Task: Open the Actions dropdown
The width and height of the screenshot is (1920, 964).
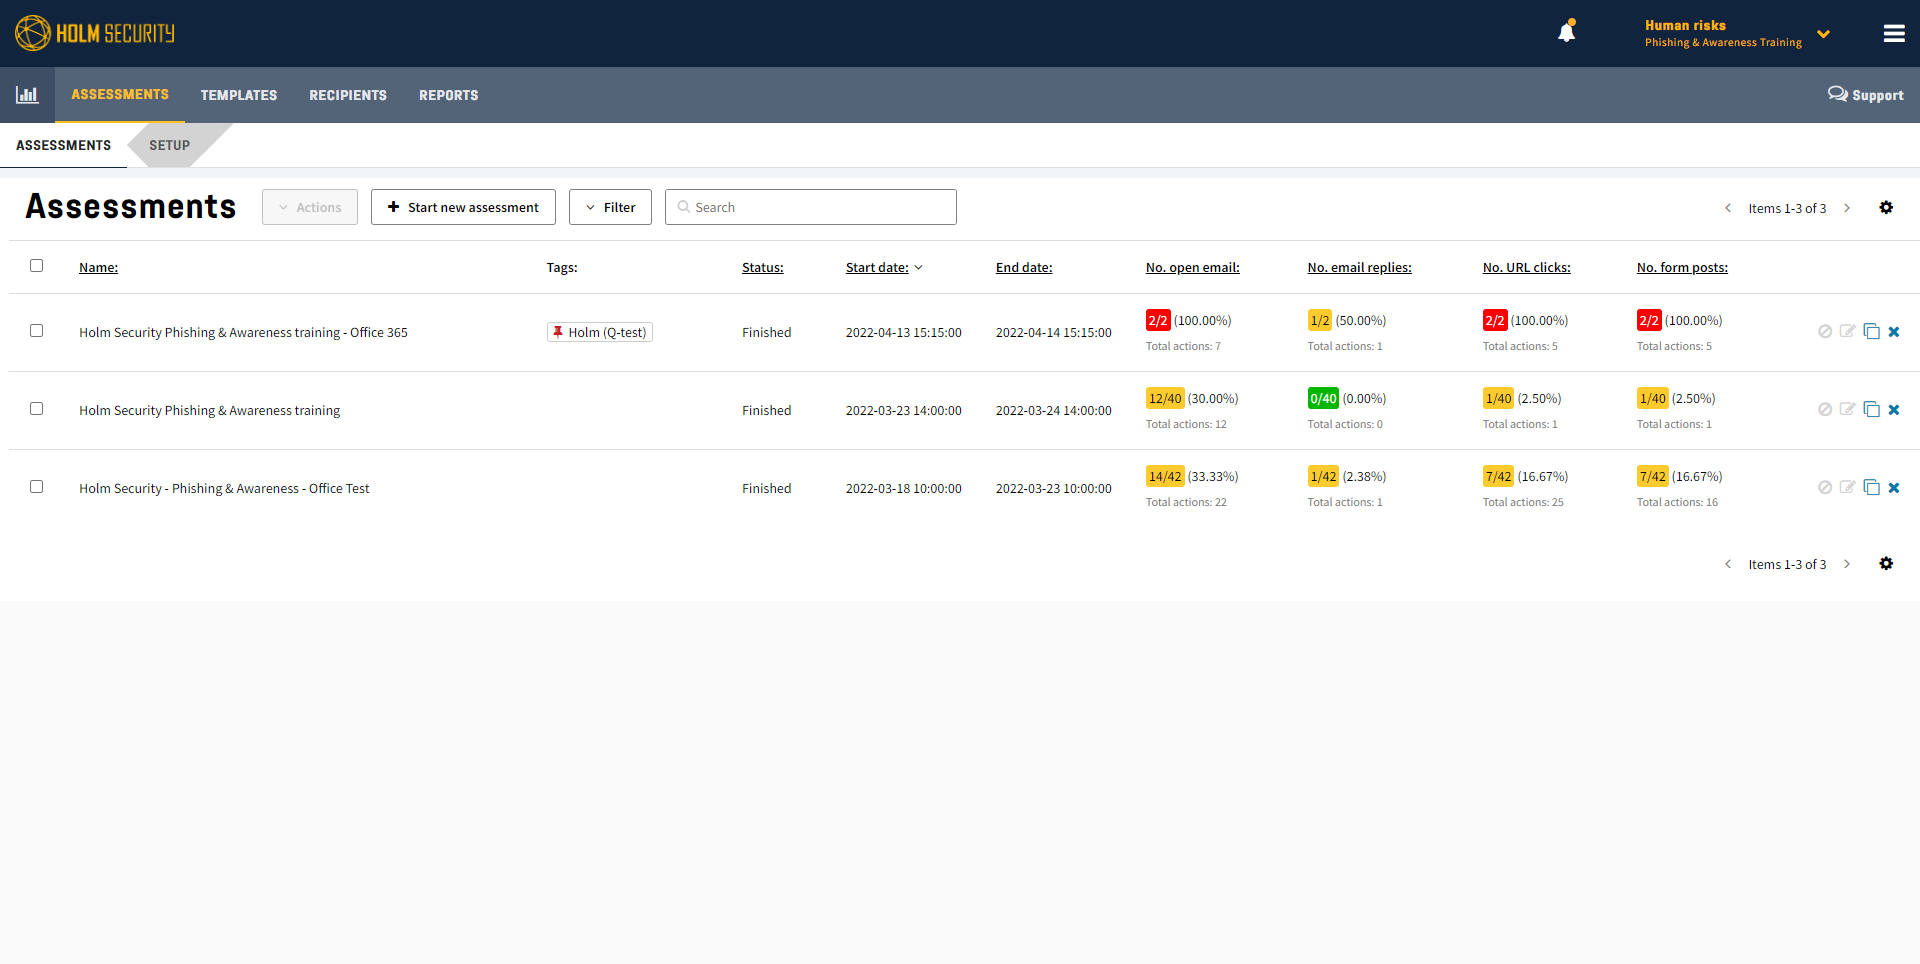Action: point(310,207)
